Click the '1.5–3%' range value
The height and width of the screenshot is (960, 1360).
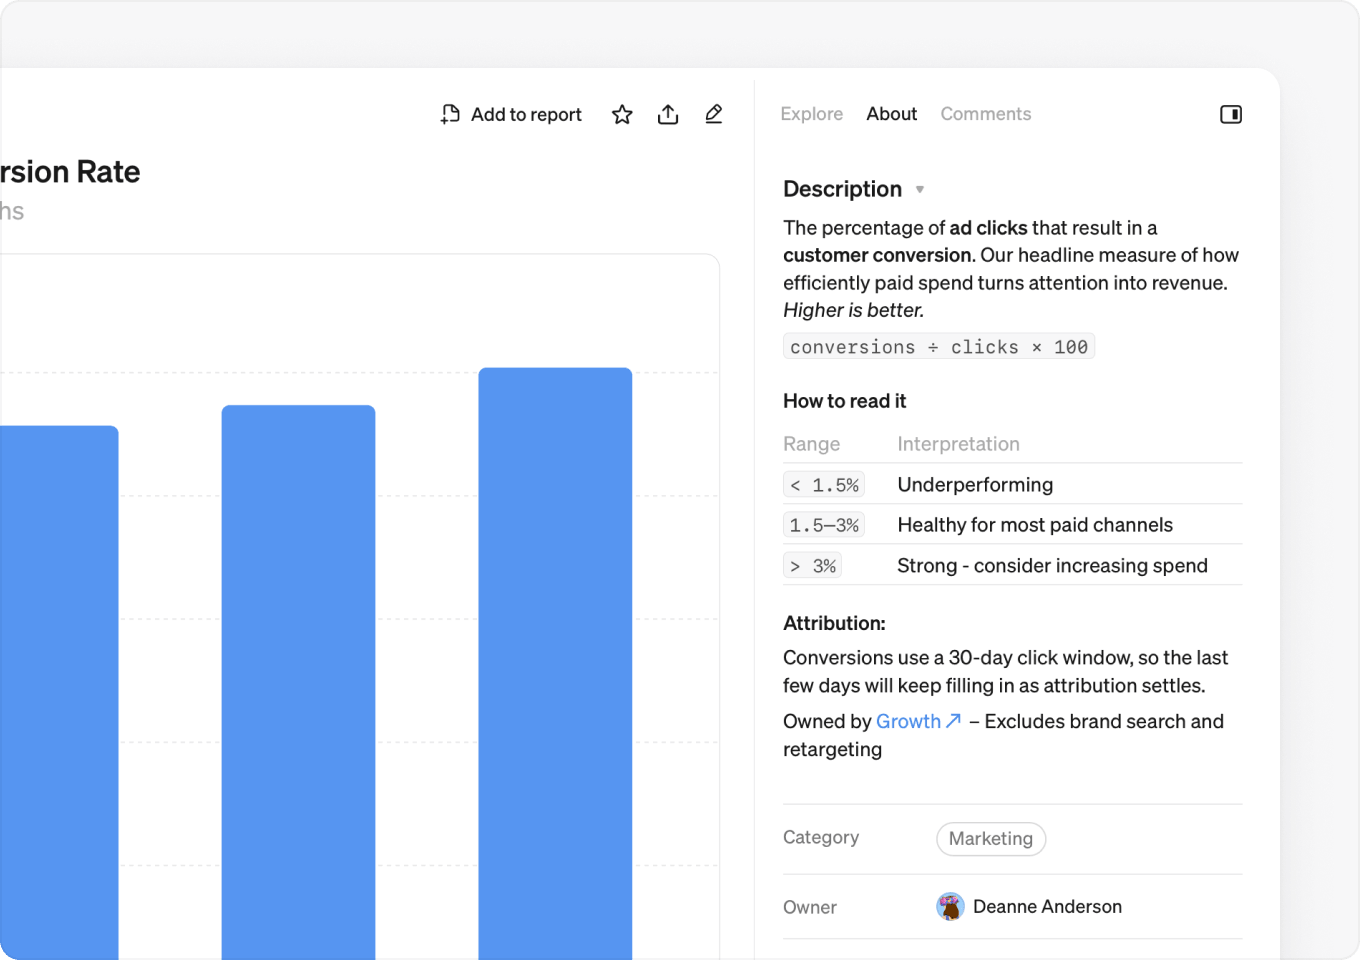[x=825, y=525]
